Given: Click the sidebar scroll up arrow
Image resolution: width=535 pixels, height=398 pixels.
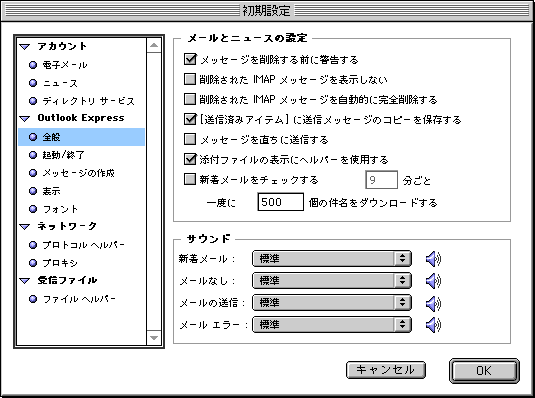Looking at the screenshot, I should (x=154, y=45).
